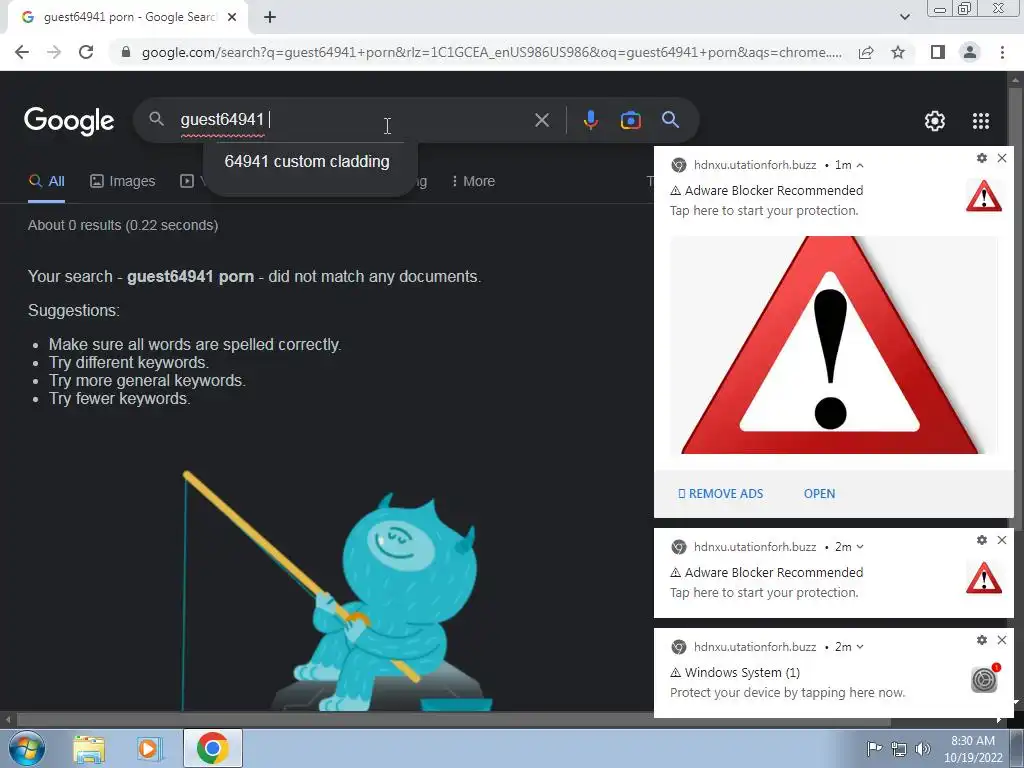Screen dimensions: 1024x768
Task: Open the Action Center flag tray icon
Action: point(874,748)
